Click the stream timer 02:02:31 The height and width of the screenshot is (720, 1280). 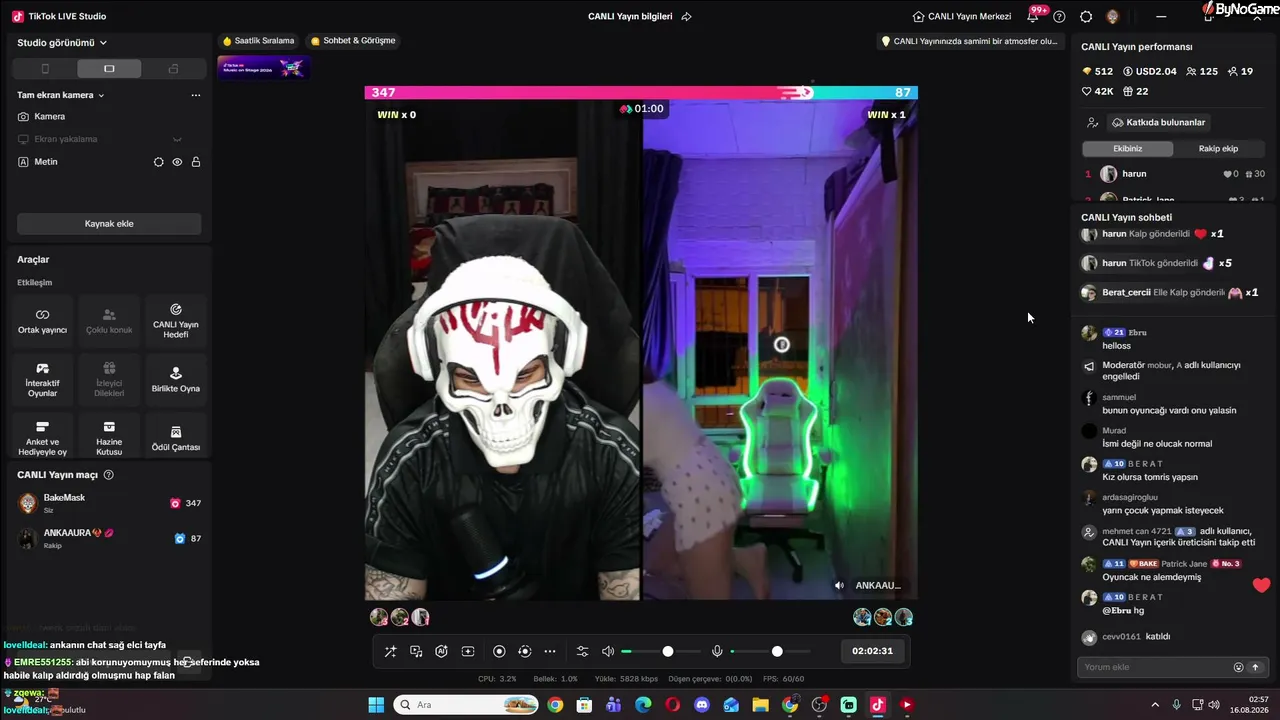tap(872, 651)
